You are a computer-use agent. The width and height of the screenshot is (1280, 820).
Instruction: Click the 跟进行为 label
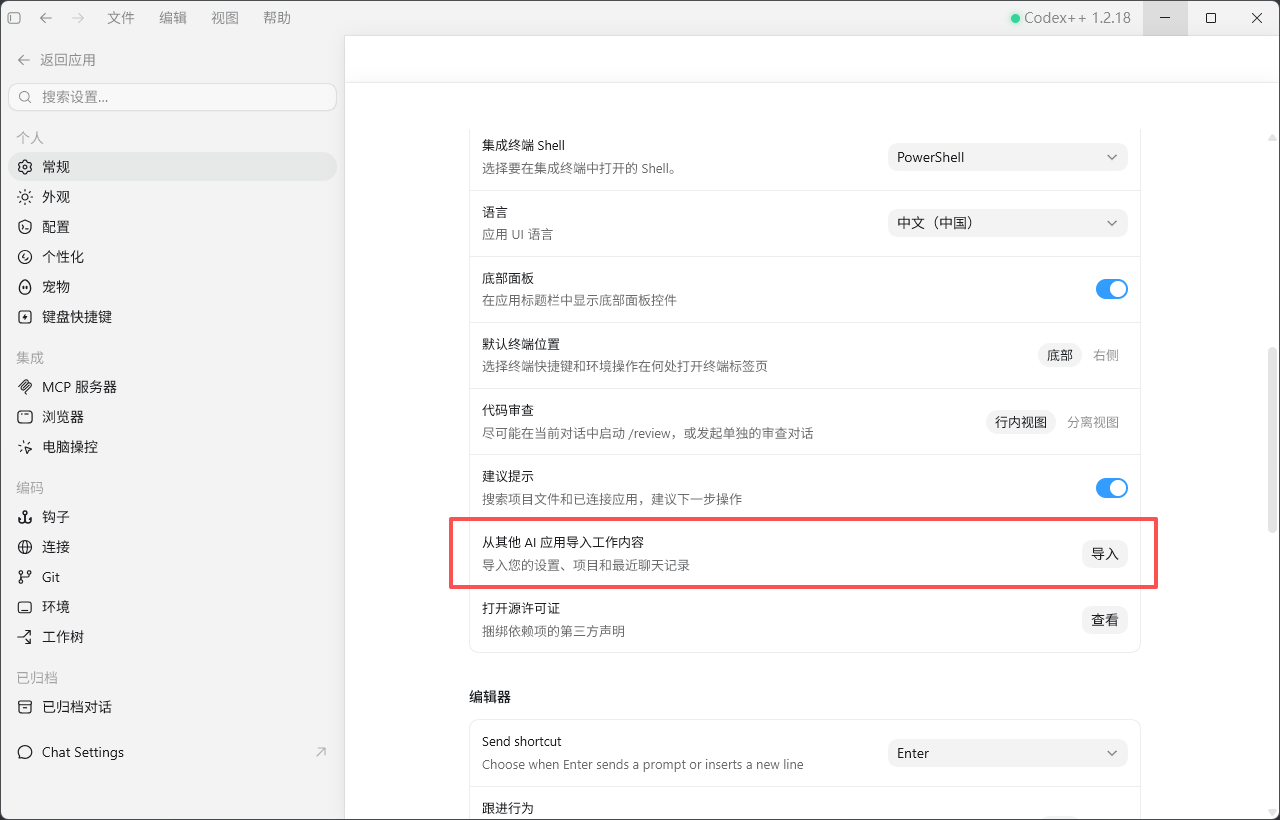[508, 808]
